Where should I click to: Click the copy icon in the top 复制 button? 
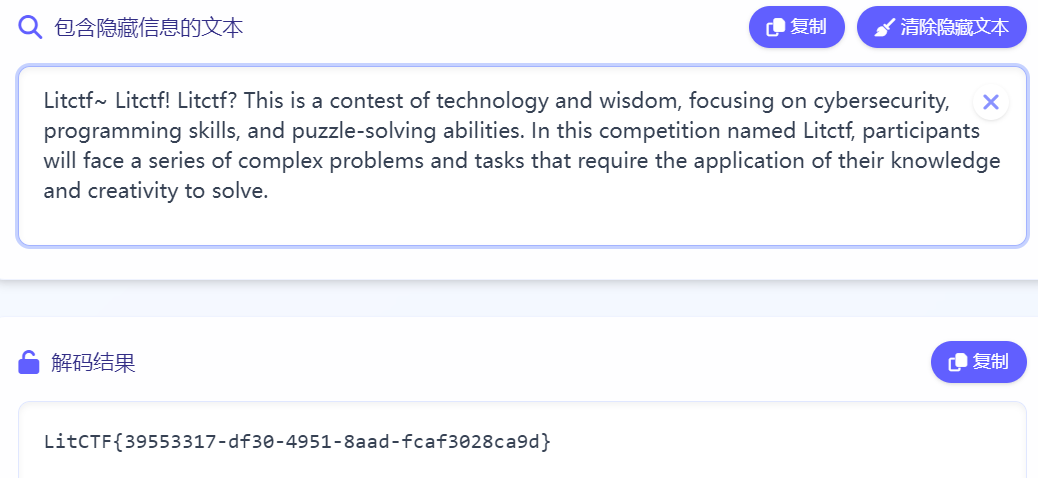(775, 28)
